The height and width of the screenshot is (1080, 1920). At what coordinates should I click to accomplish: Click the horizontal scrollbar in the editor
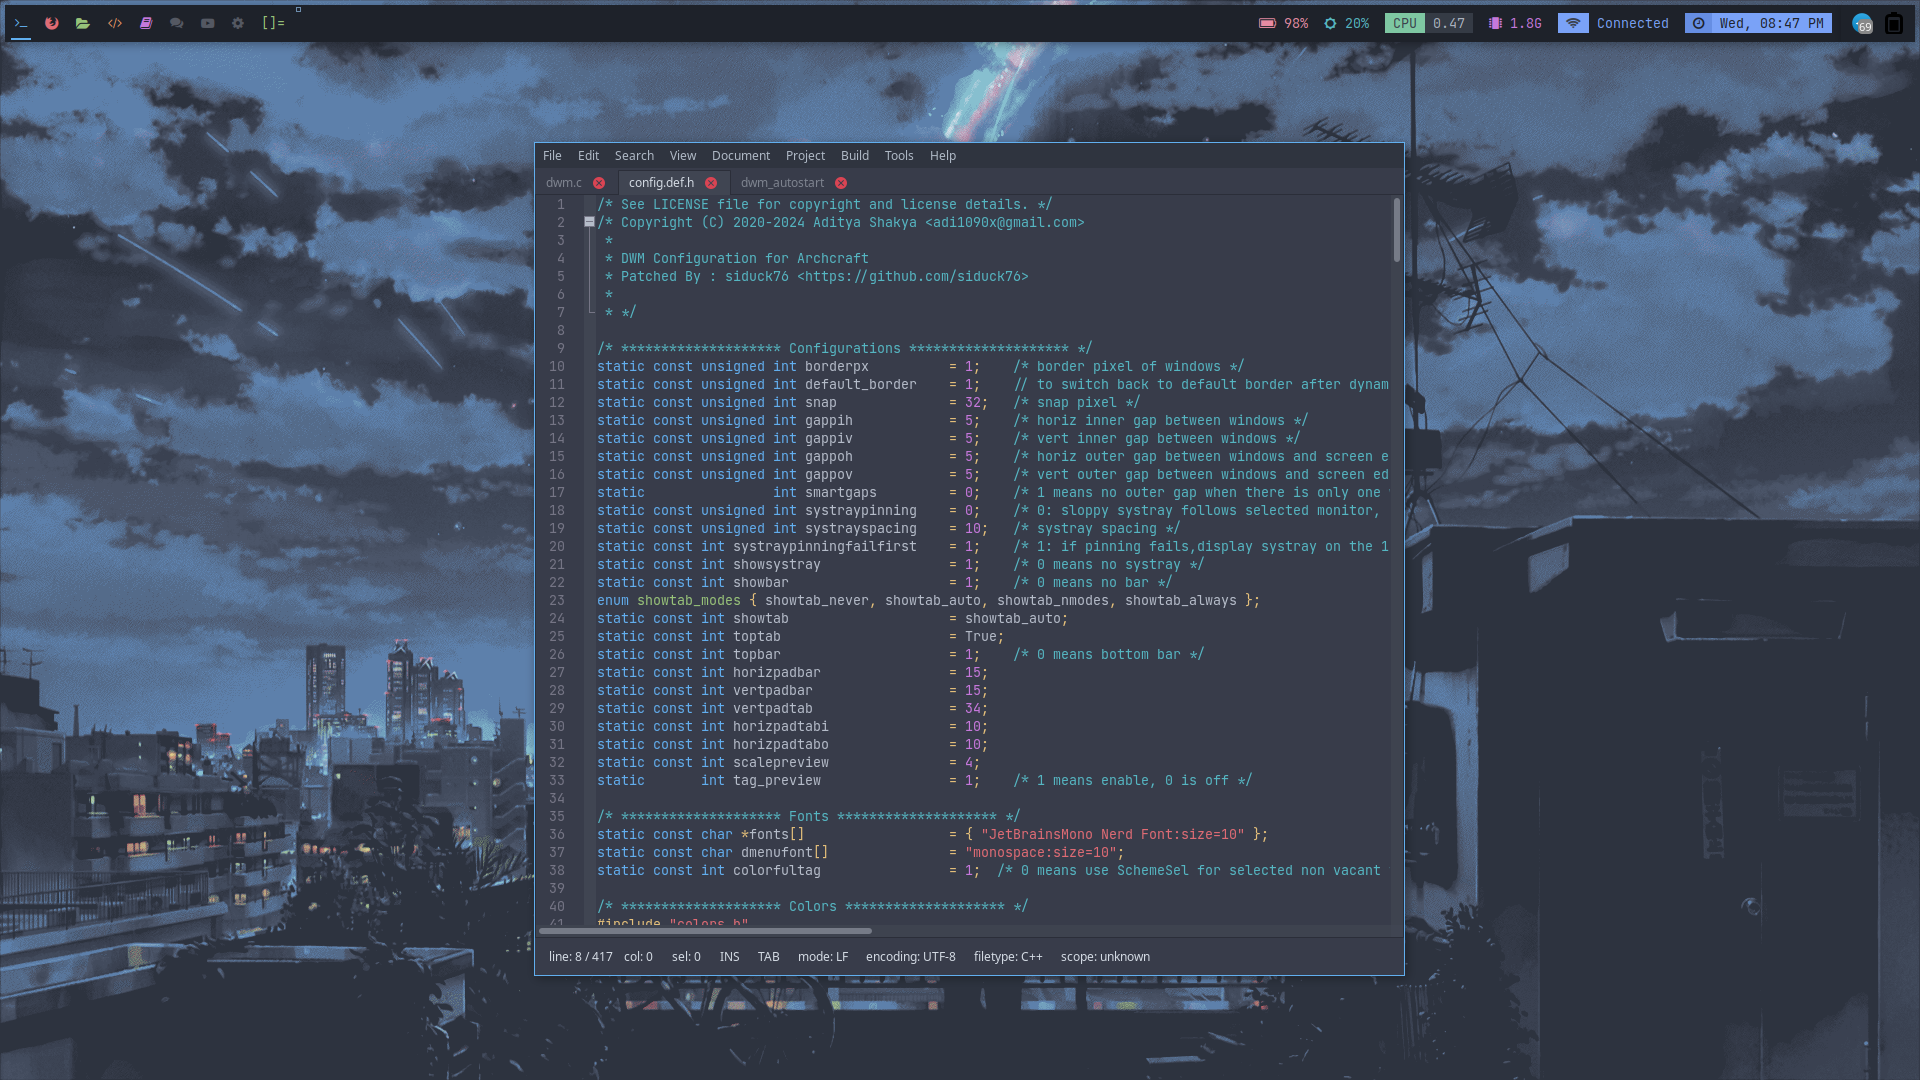(705, 931)
